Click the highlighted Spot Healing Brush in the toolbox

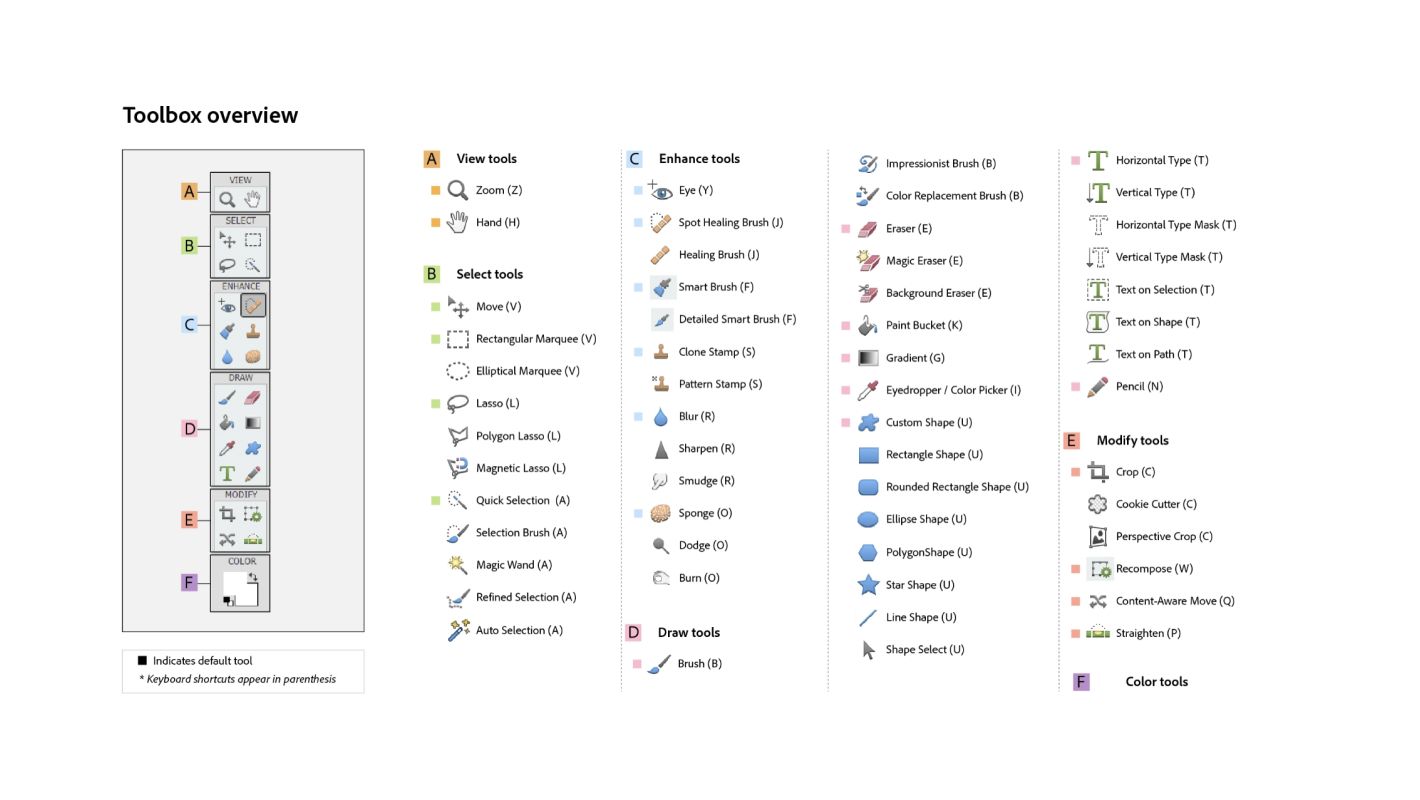[x=253, y=306]
